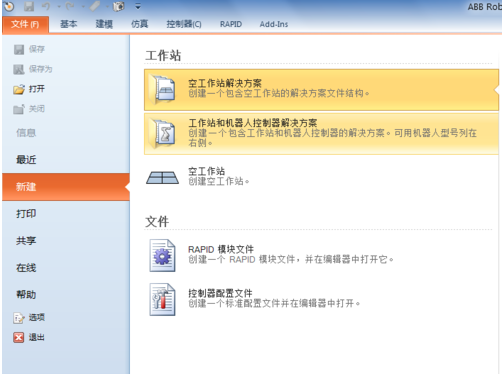Image resolution: width=503 pixels, height=376 pixels.
Task: Switch to the 基本 ribbon tab
Action: [x=69, y=24]
